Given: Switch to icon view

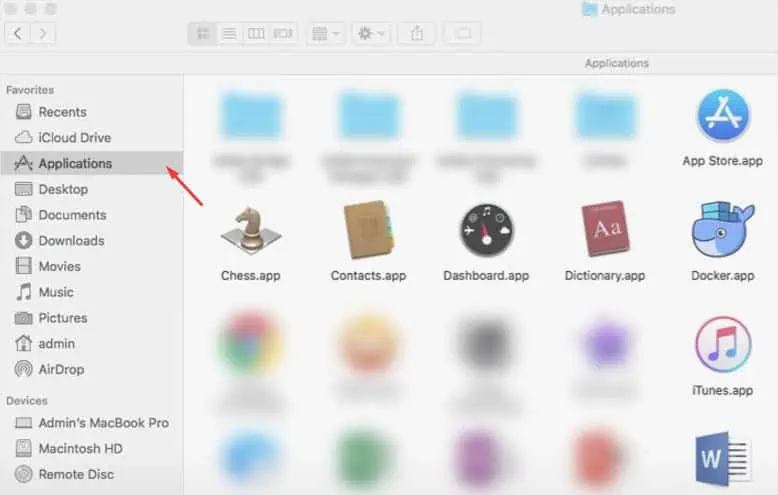Looking at the screenshot, I should [x=202, y=33].
